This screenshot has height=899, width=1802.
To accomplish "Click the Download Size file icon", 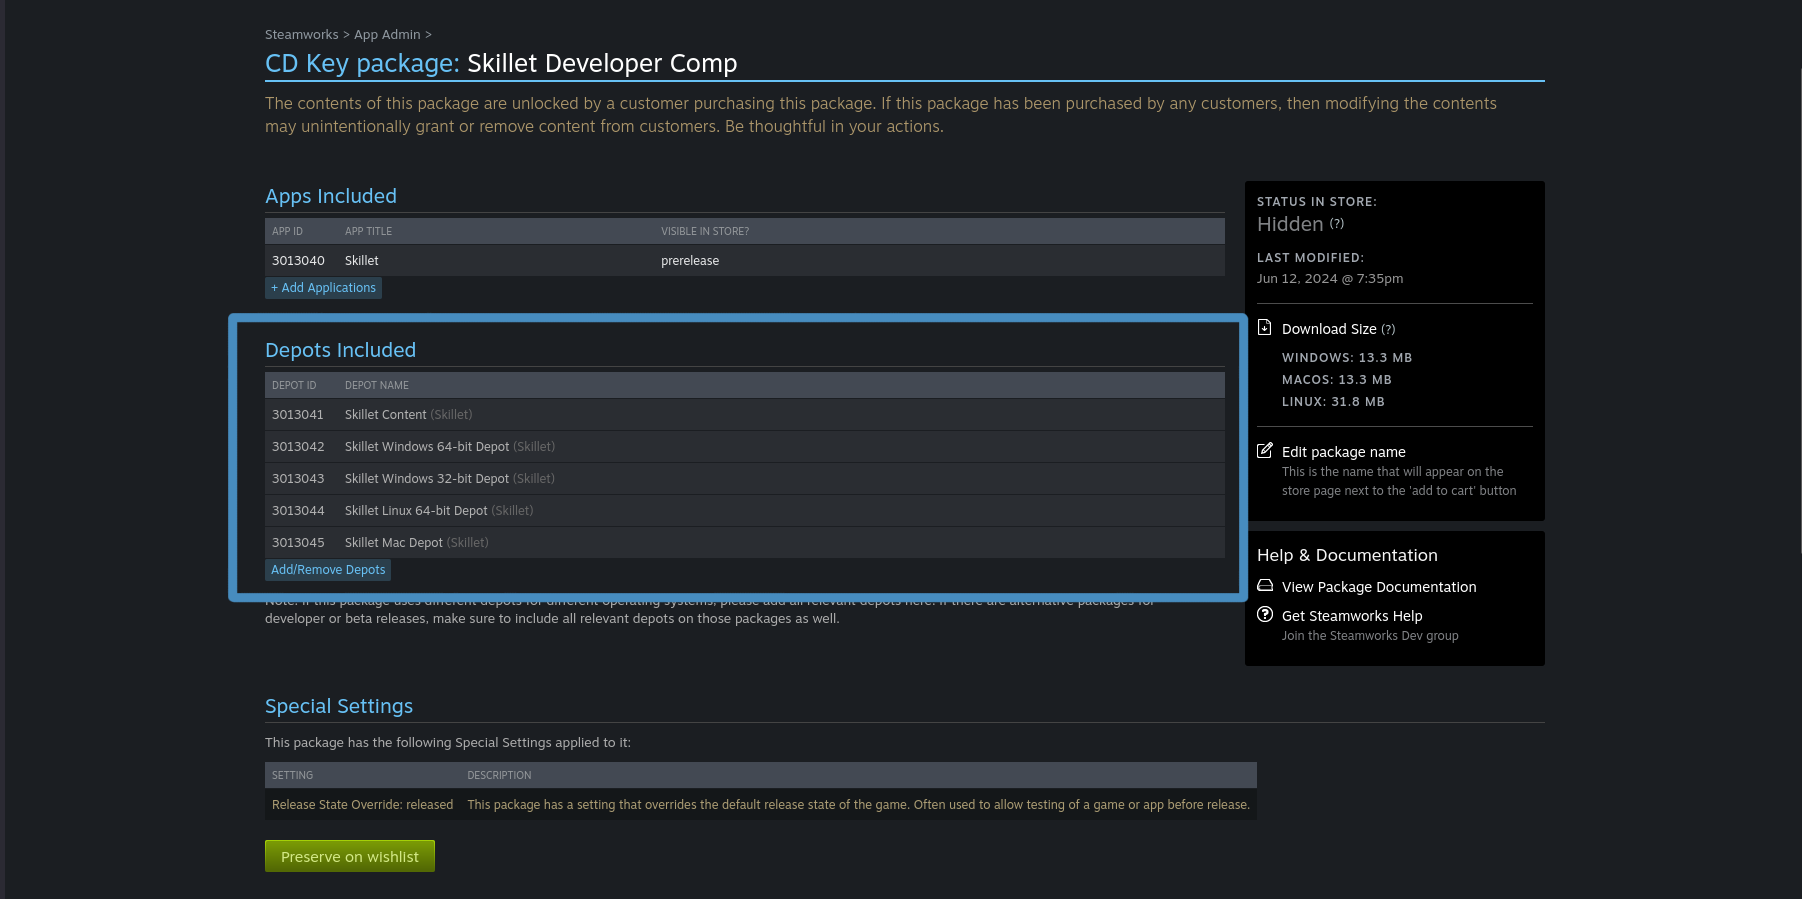I will click(x=1264, y=328).
